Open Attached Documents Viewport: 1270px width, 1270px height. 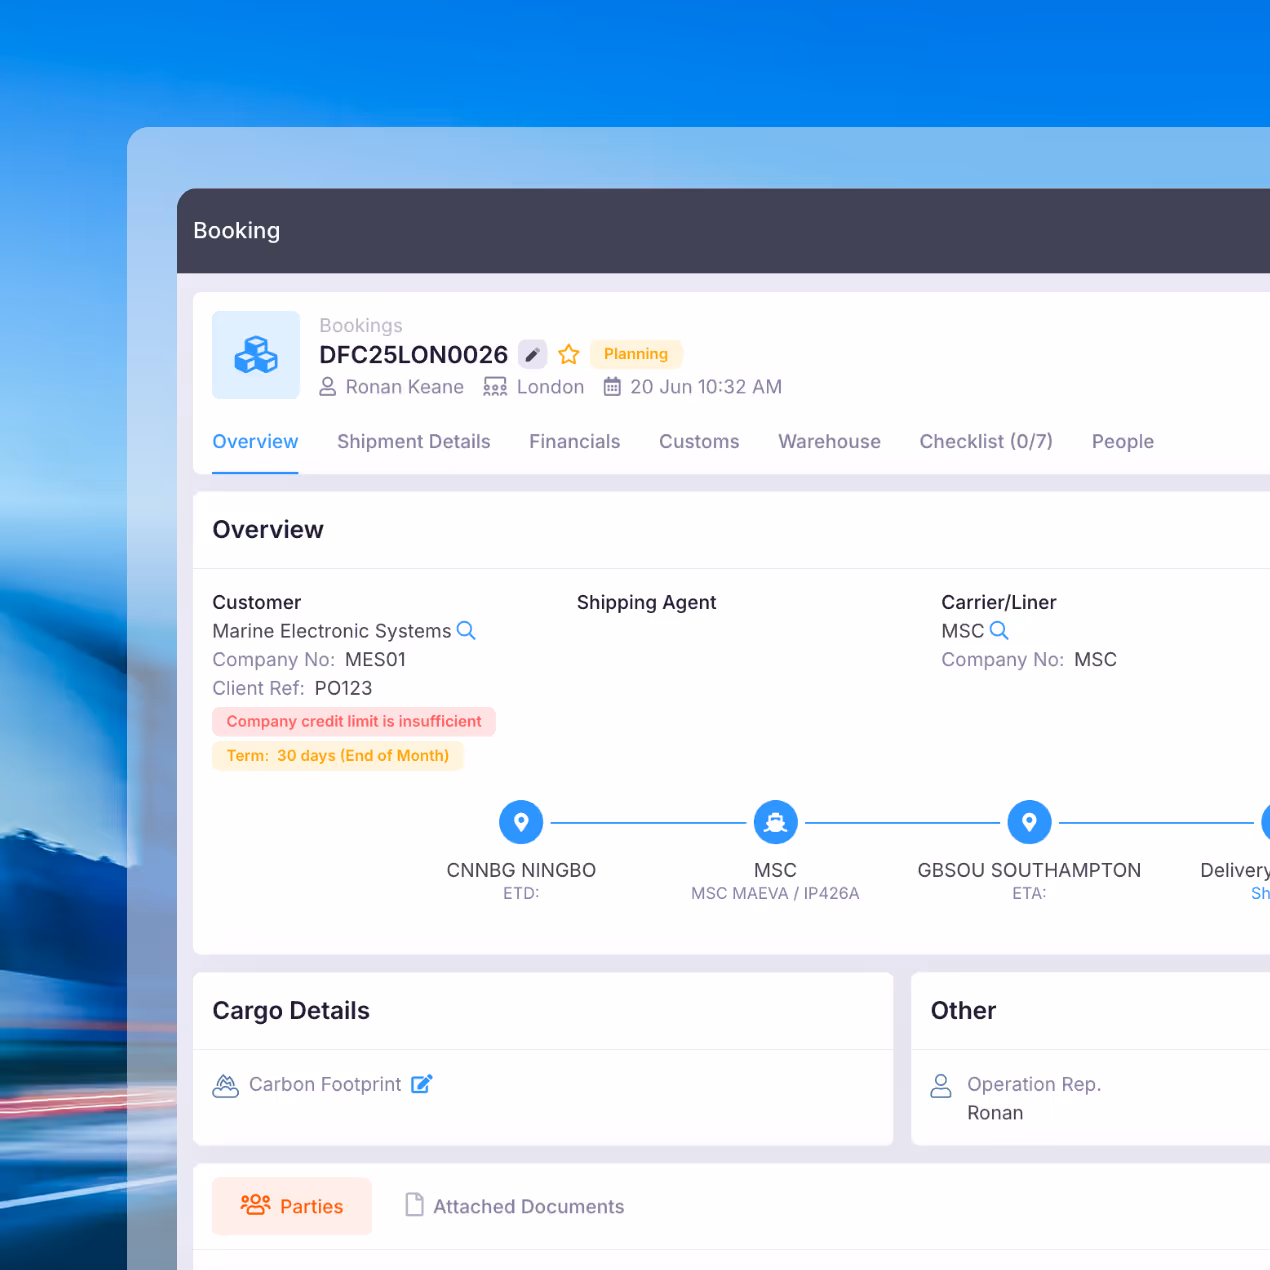(x=513, y=1206)
